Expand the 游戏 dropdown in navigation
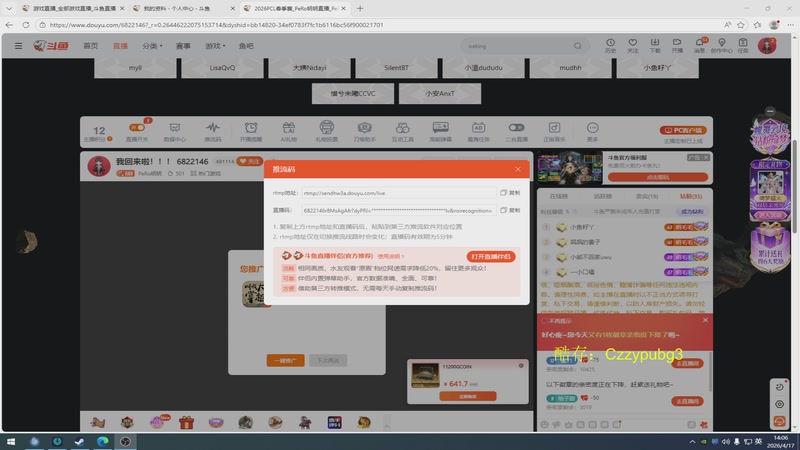 pos(215,46)
